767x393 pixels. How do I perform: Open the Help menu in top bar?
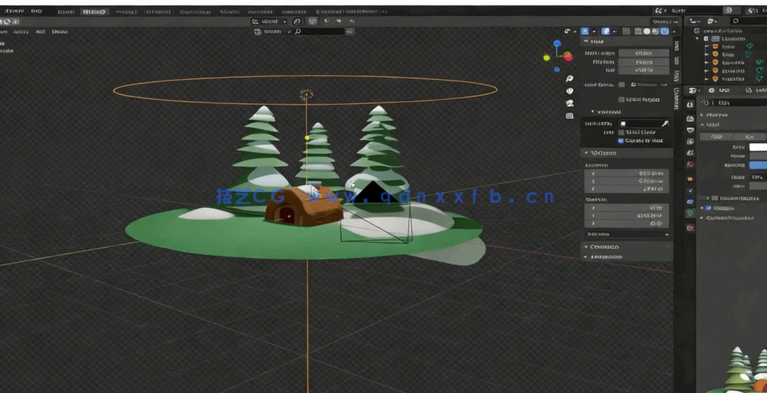36,11
